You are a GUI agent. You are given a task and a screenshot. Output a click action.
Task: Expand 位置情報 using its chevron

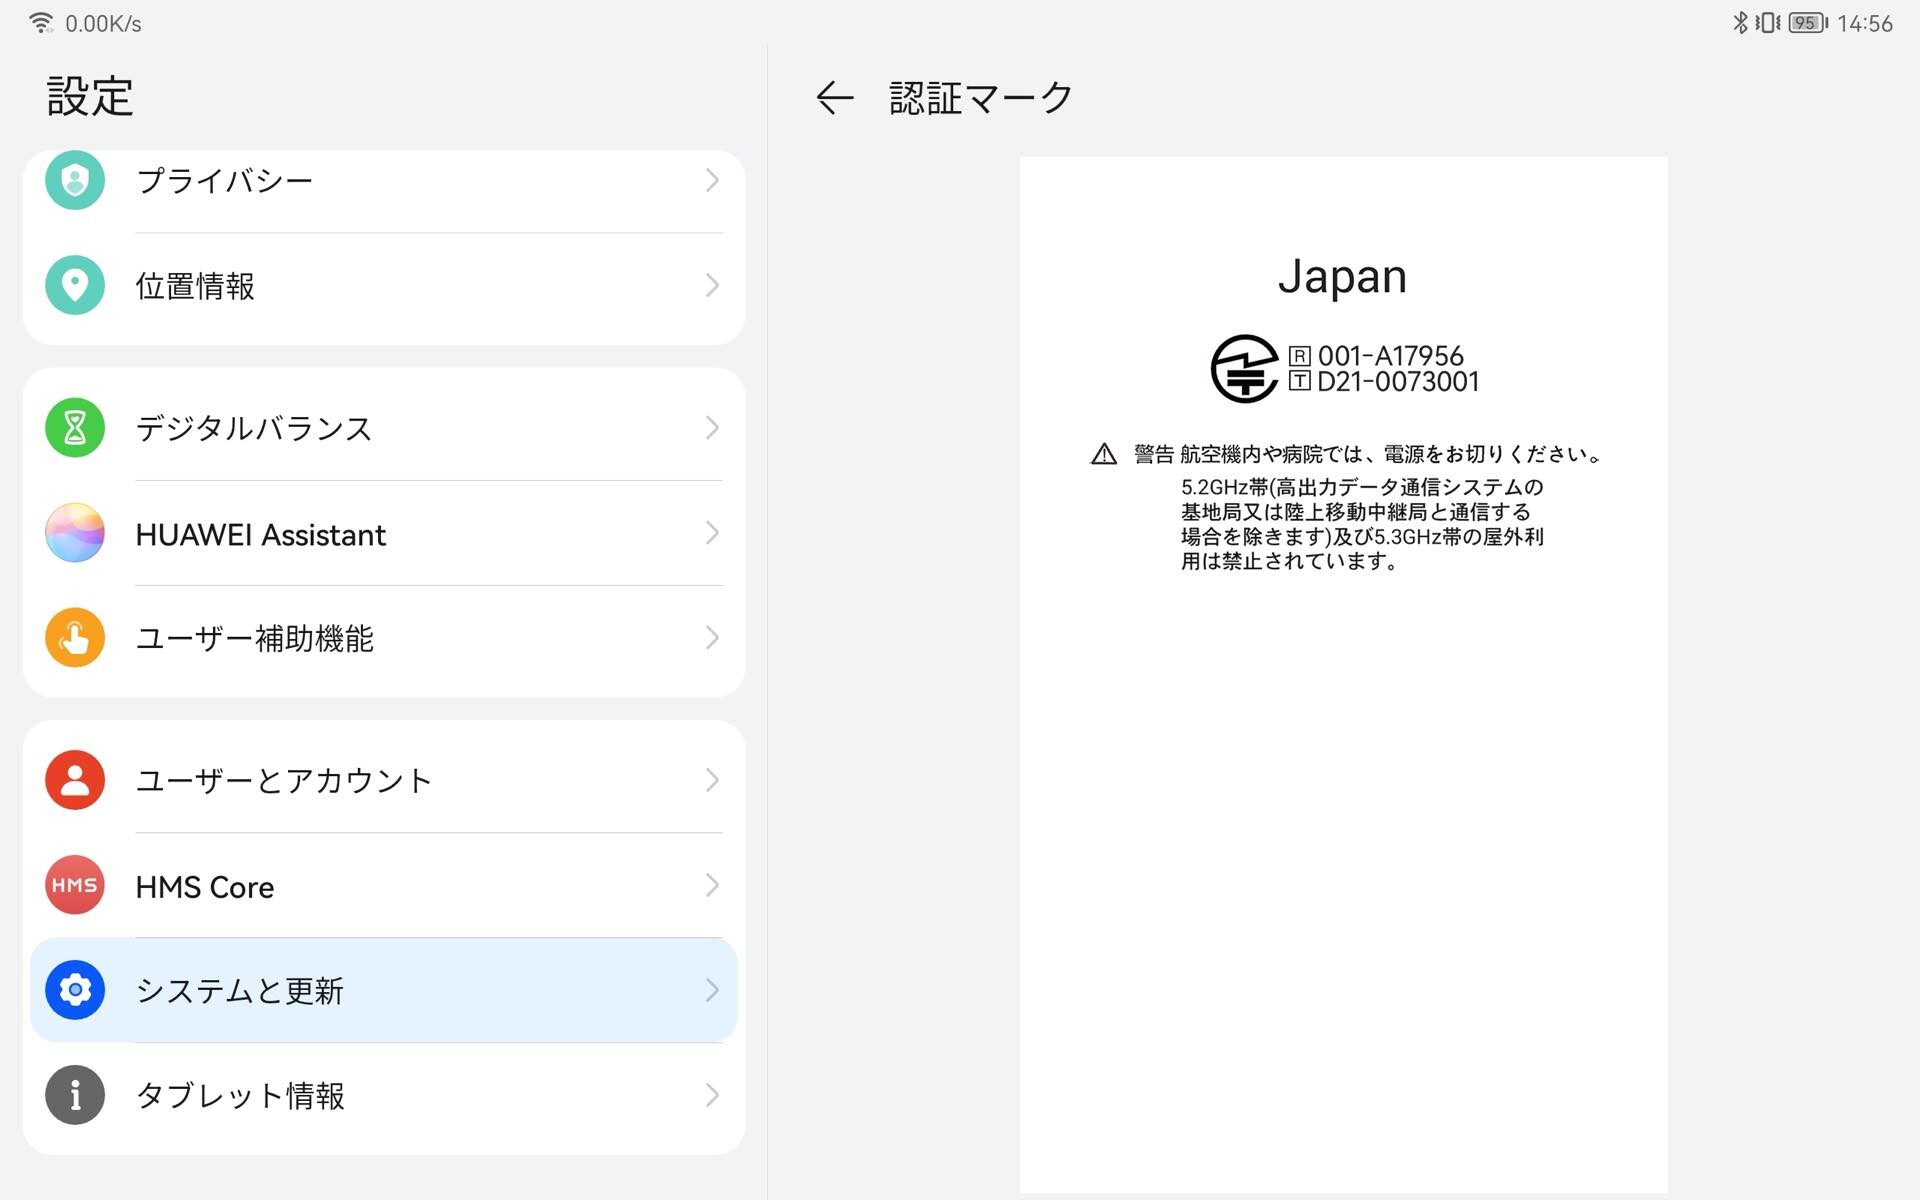(712, 285)
